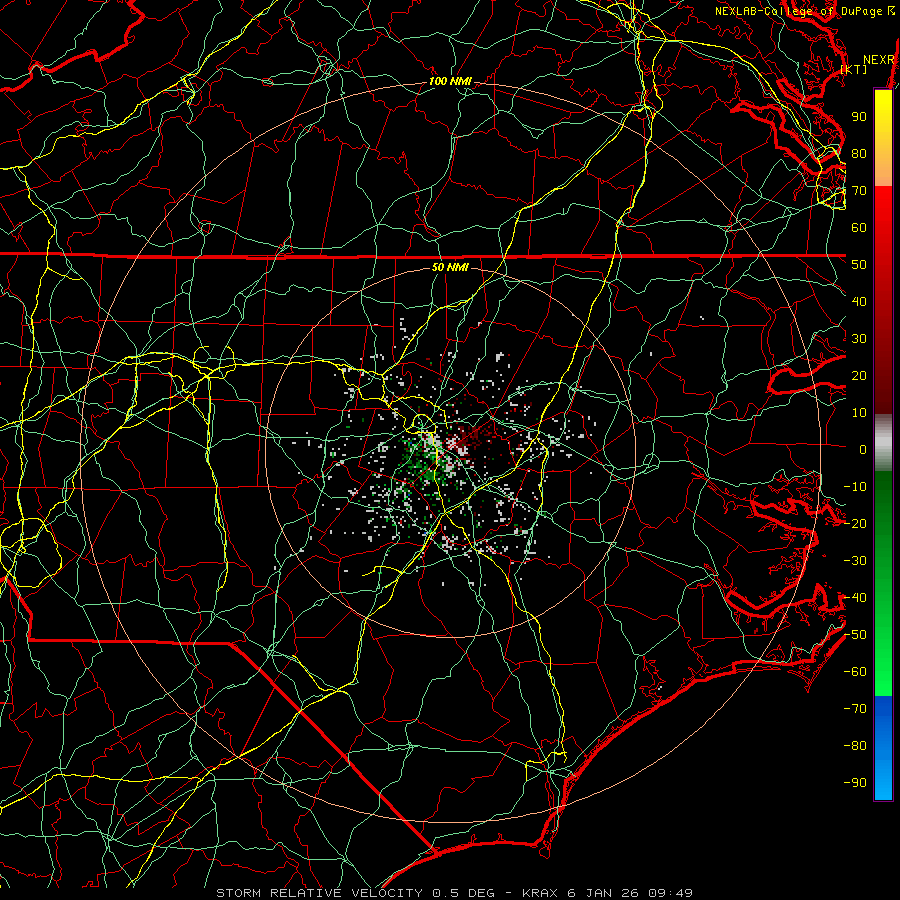
Task: Click the 0 value on the velocity scale
Action: [863, 449]
